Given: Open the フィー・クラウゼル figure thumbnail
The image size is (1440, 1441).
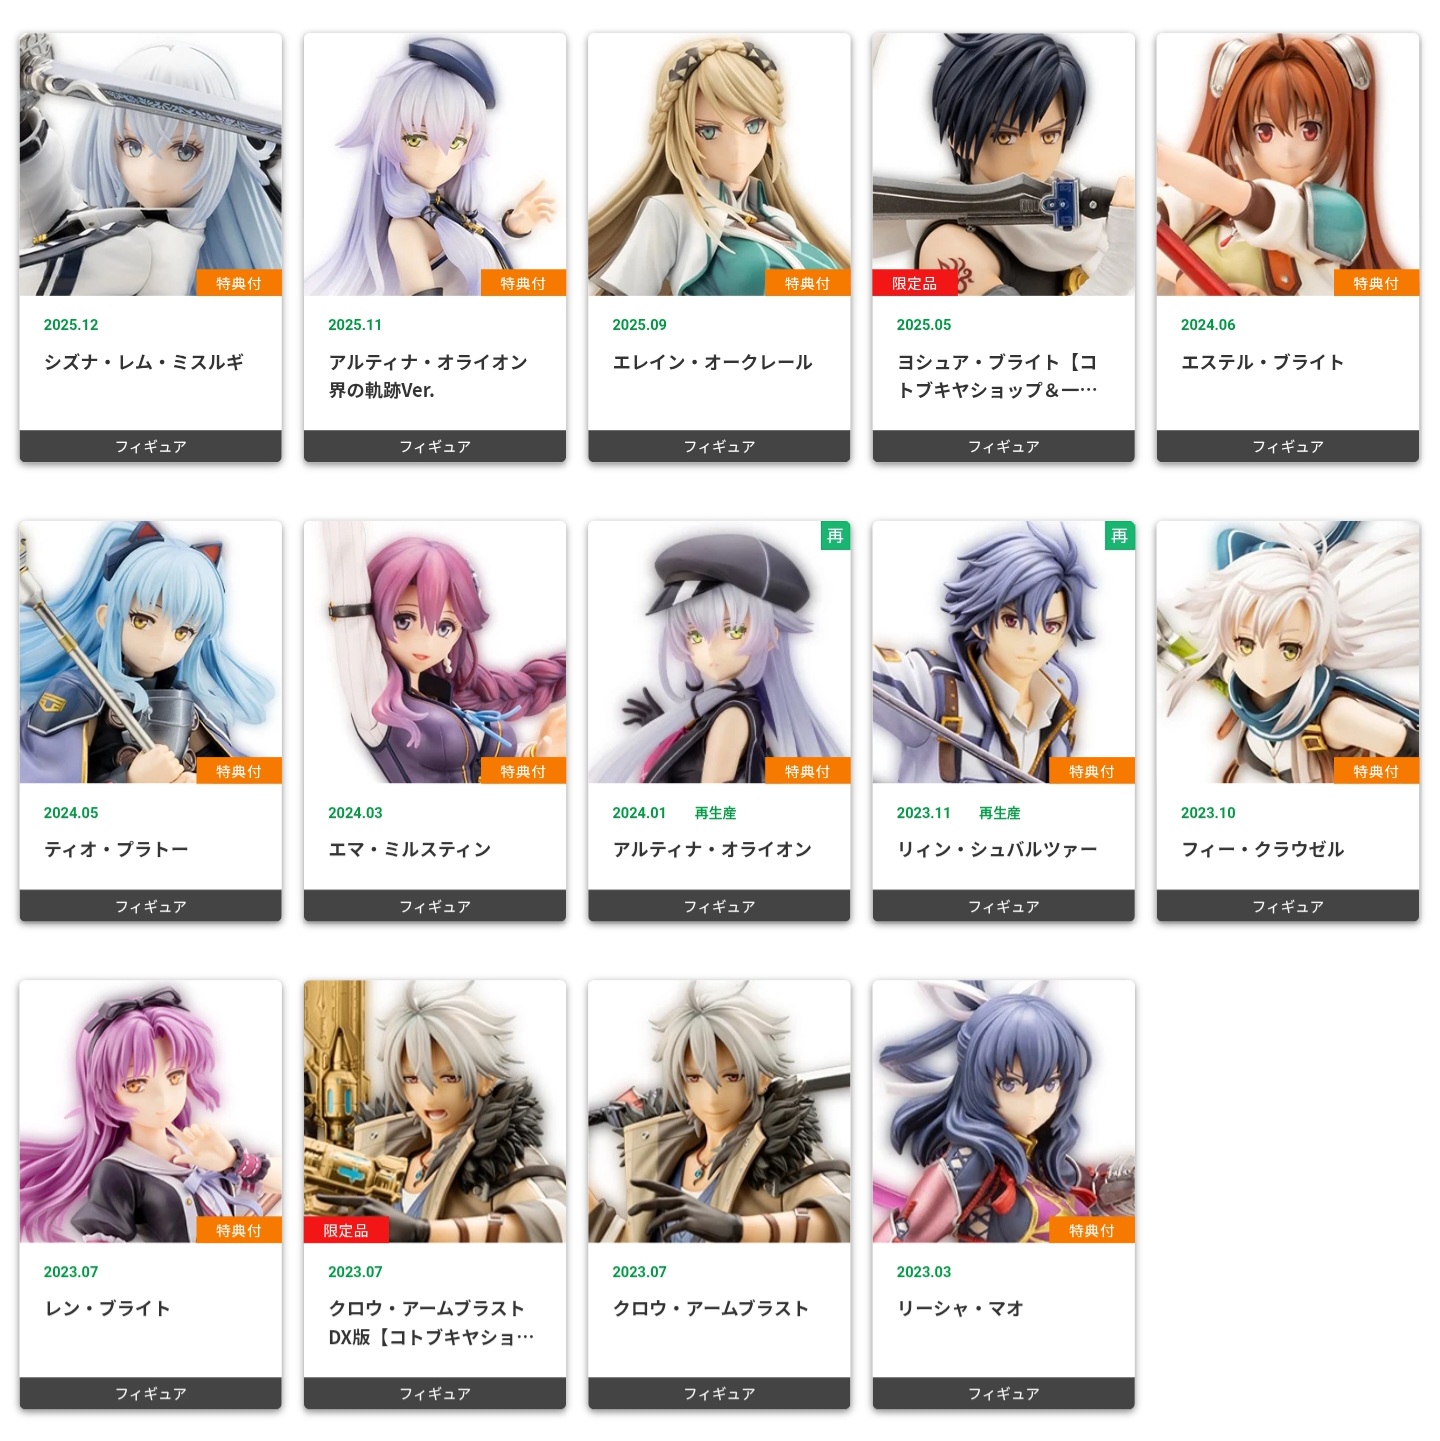Looking at the screenshot, I should (1288, 652).
